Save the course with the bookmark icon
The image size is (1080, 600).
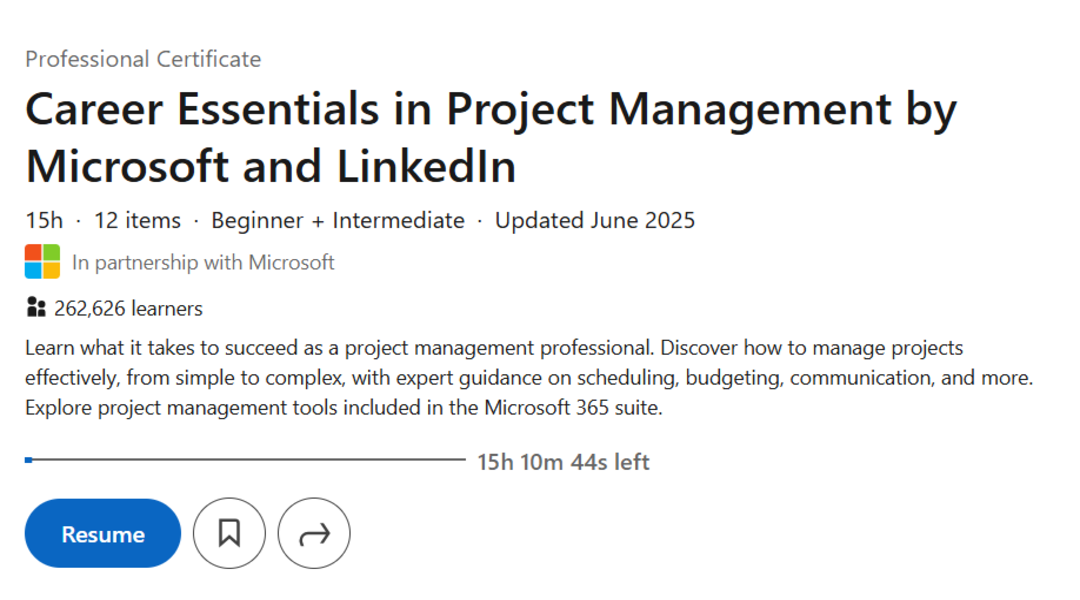(229, 534)
